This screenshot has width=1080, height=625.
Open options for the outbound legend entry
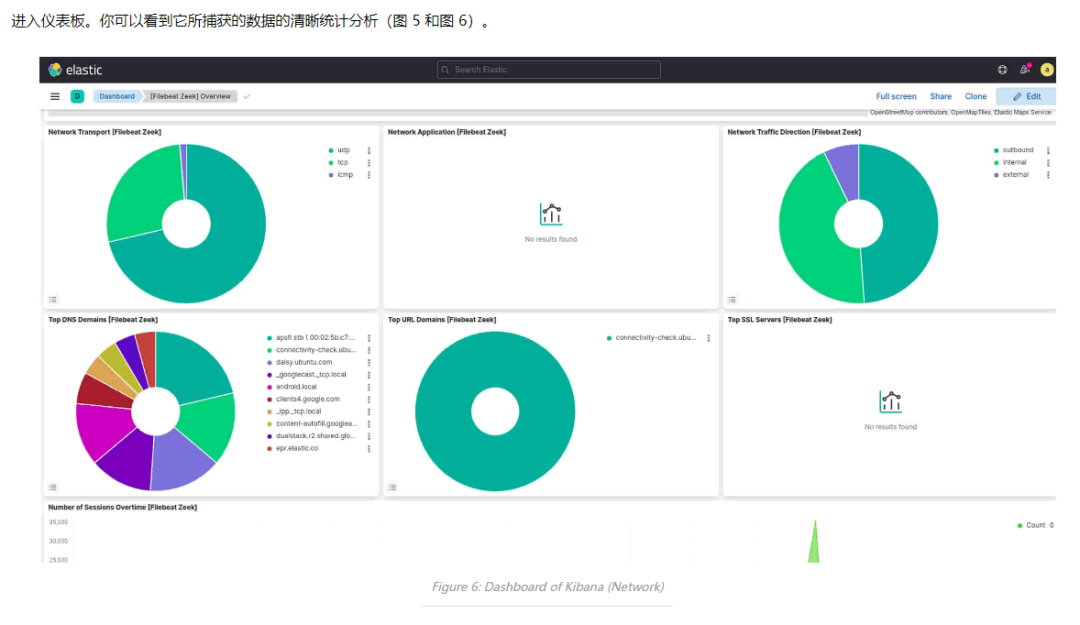pyautogui.click(x=1048, y=150)
